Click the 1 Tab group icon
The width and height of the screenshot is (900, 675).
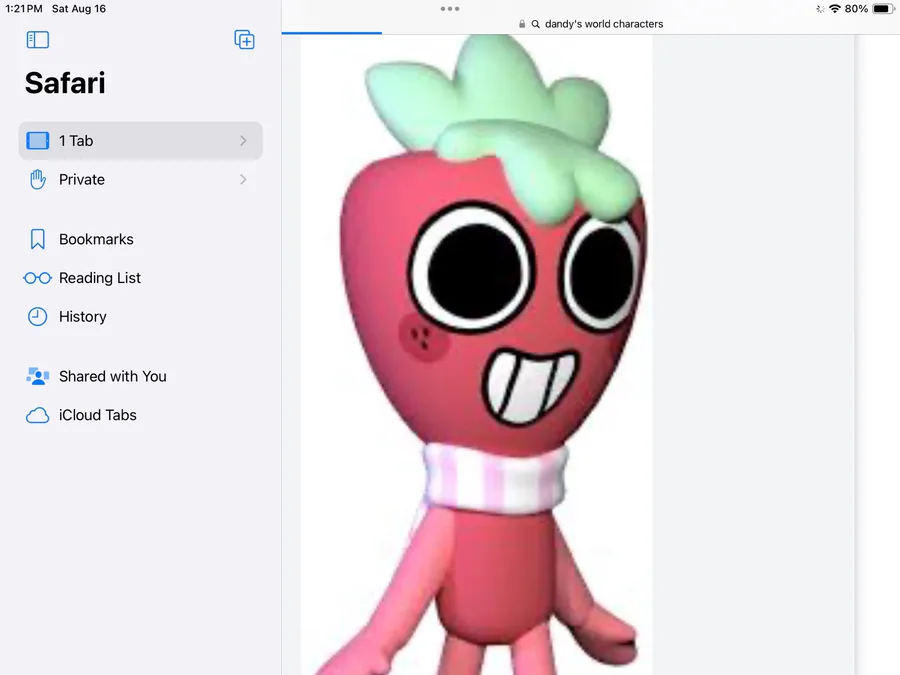pyautogui.click(x=38, y=141)
